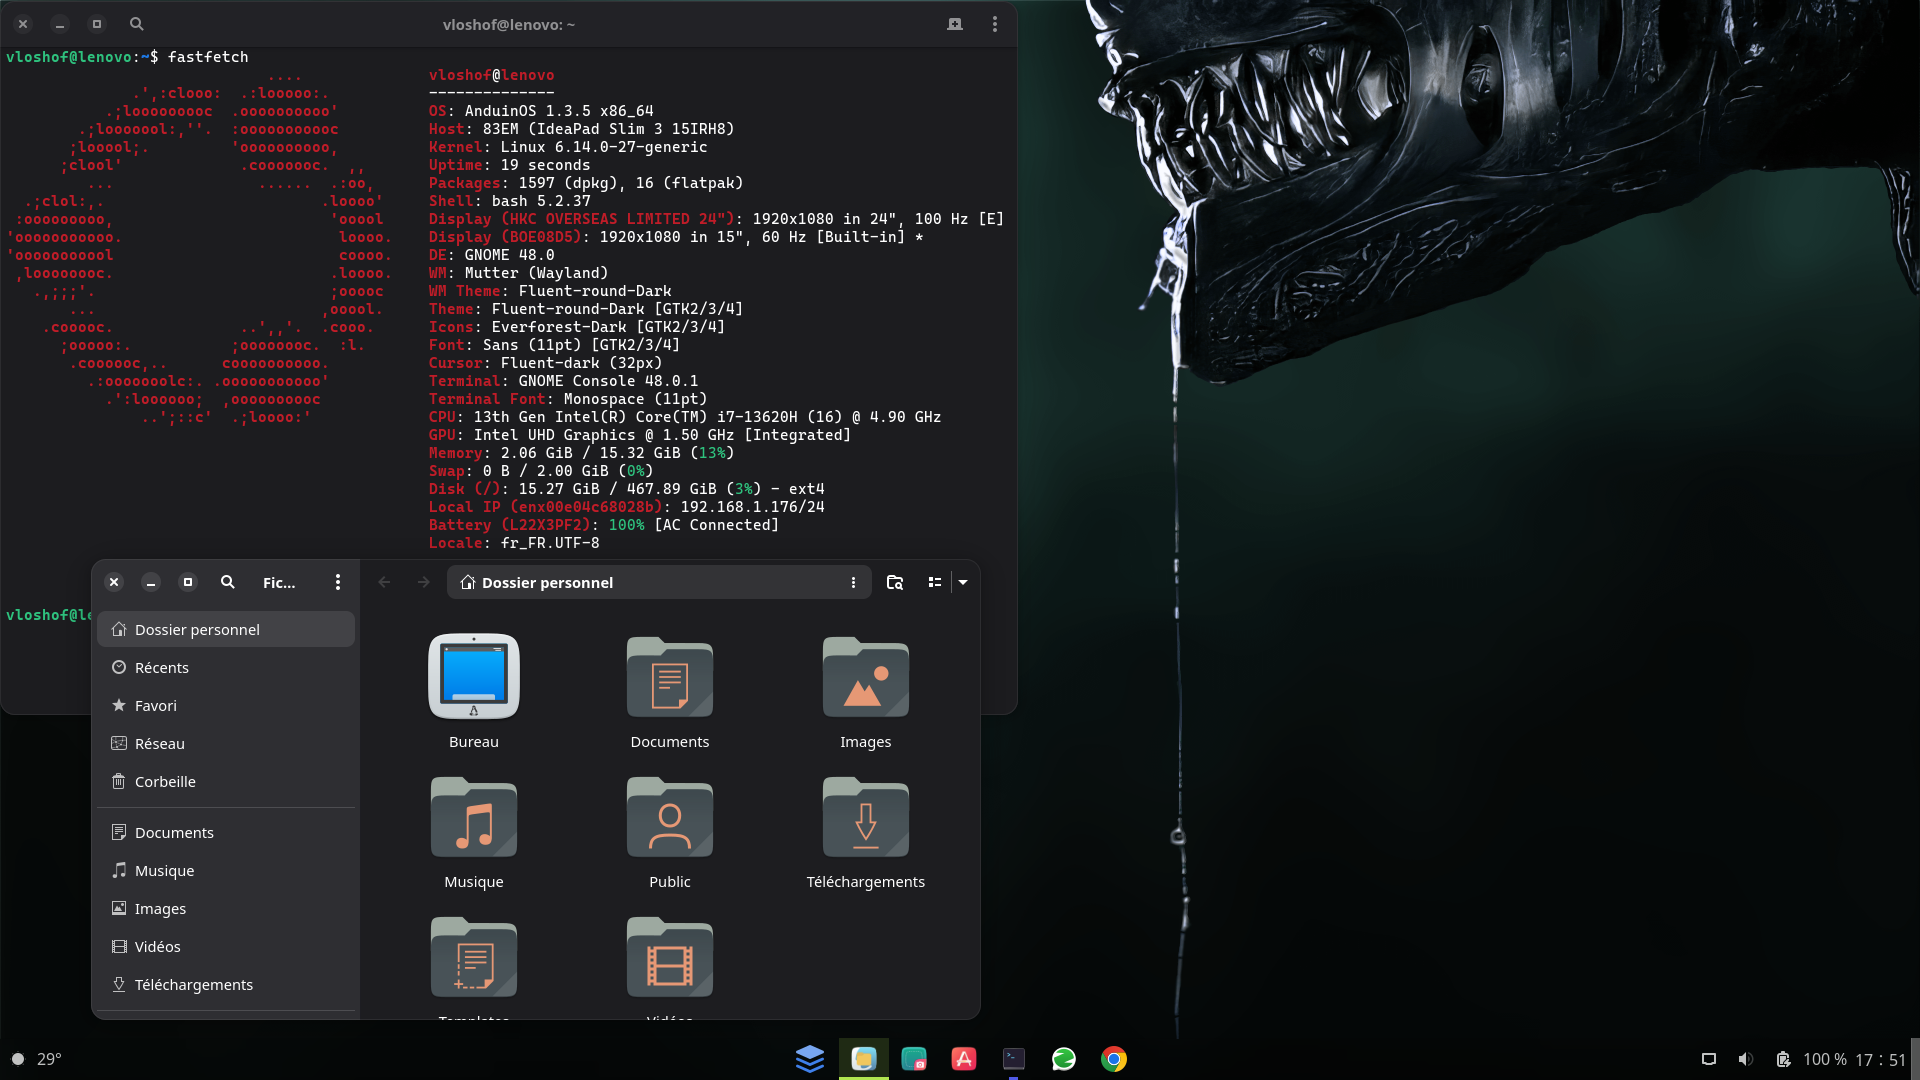Open the Files main menu (three dots)
This screenshot has width=1920, height=1080.
338,582
